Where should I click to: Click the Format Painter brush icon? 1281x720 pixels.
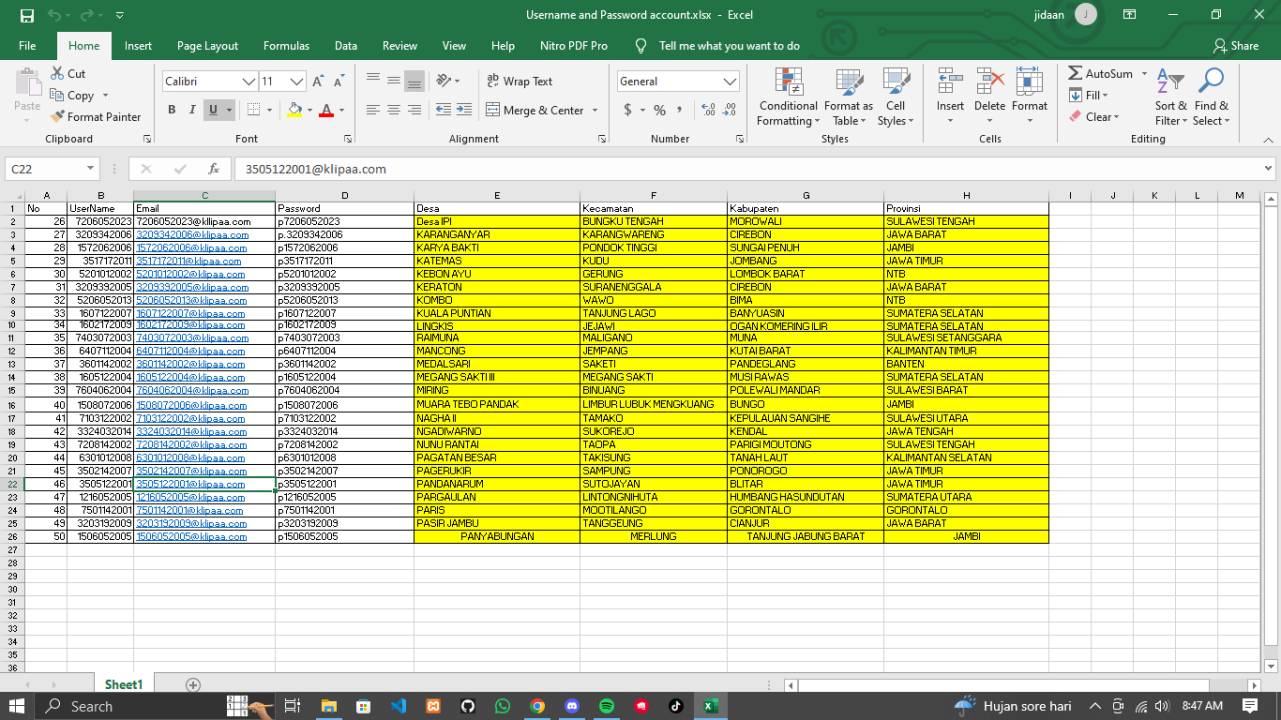(58, 117)
